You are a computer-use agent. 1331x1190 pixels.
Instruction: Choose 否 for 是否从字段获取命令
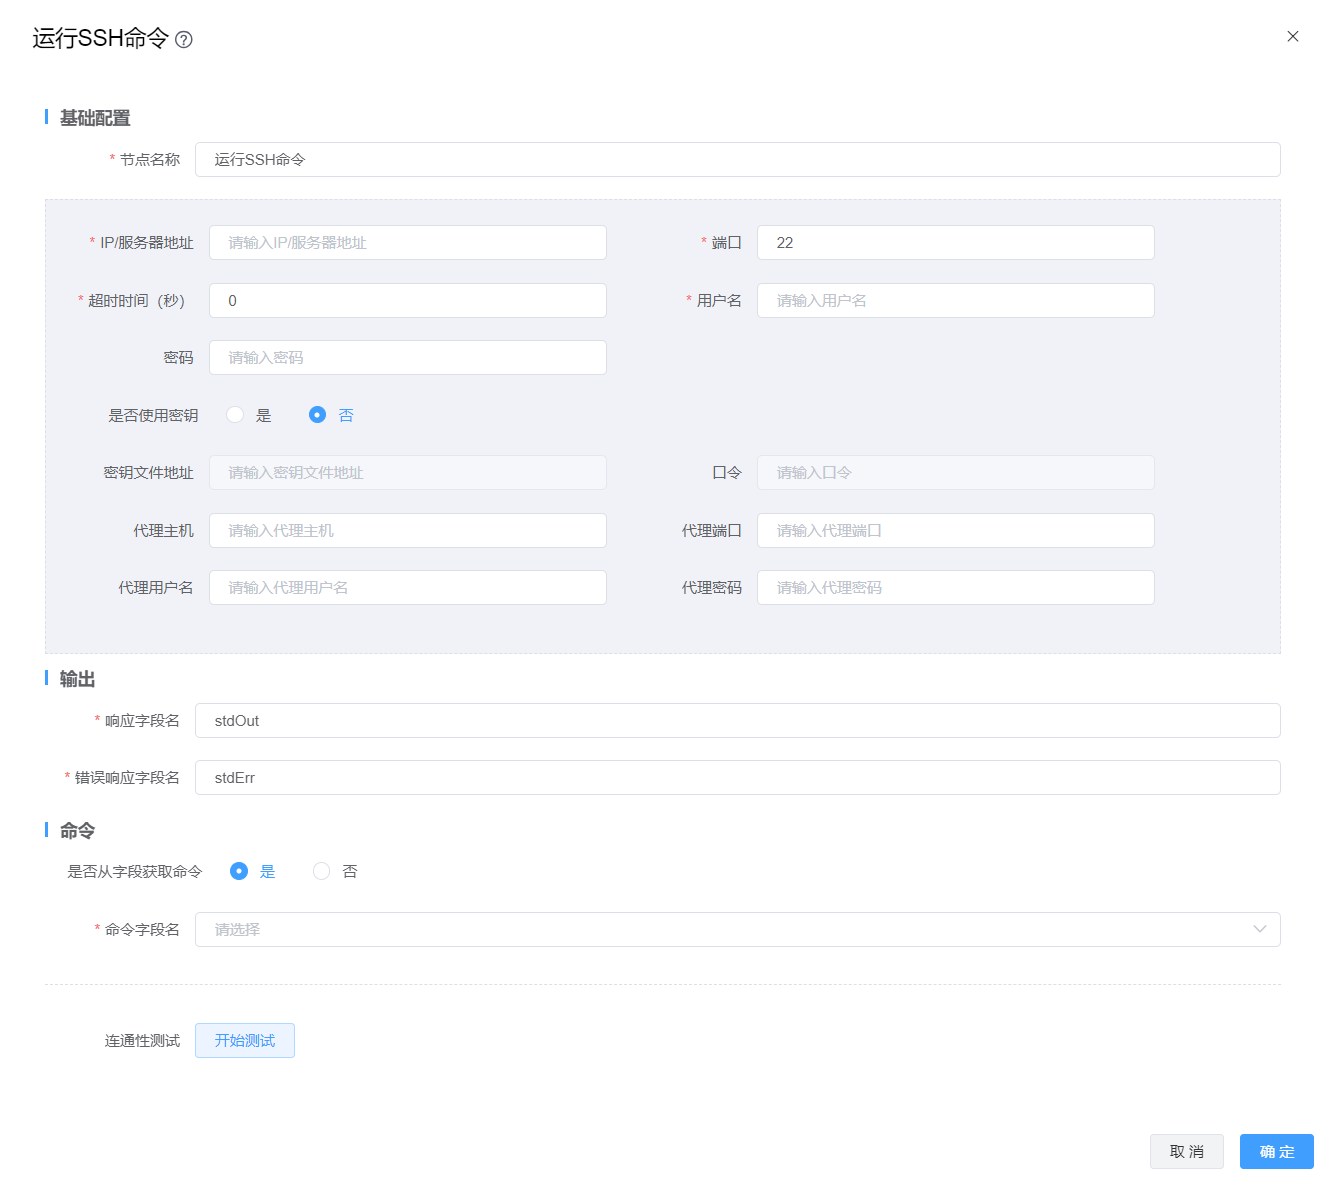[x=322, y=872]
